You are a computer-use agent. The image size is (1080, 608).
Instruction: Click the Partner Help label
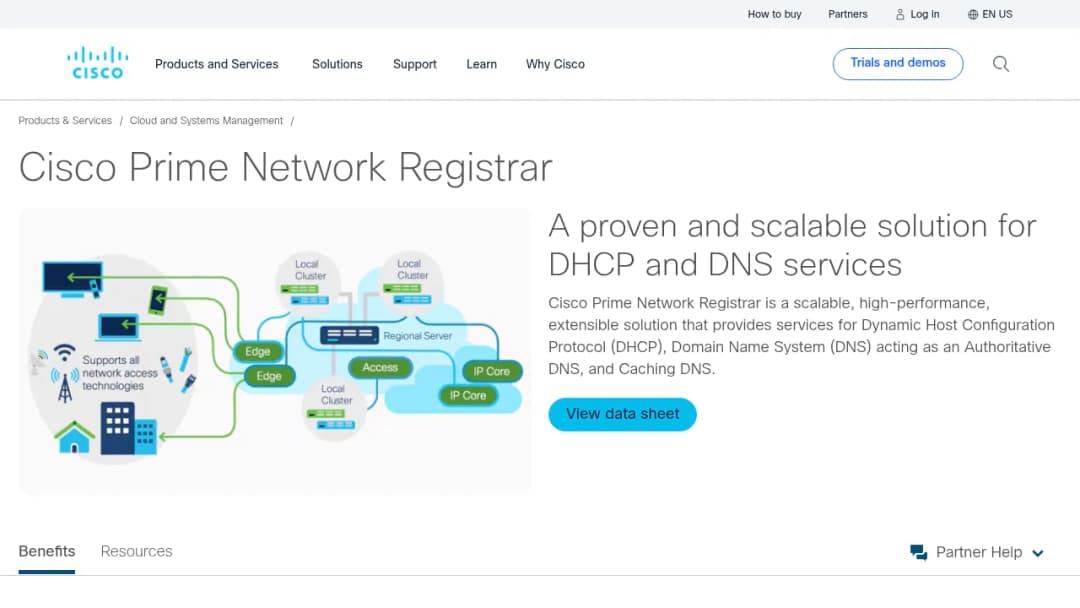[979, 552]
